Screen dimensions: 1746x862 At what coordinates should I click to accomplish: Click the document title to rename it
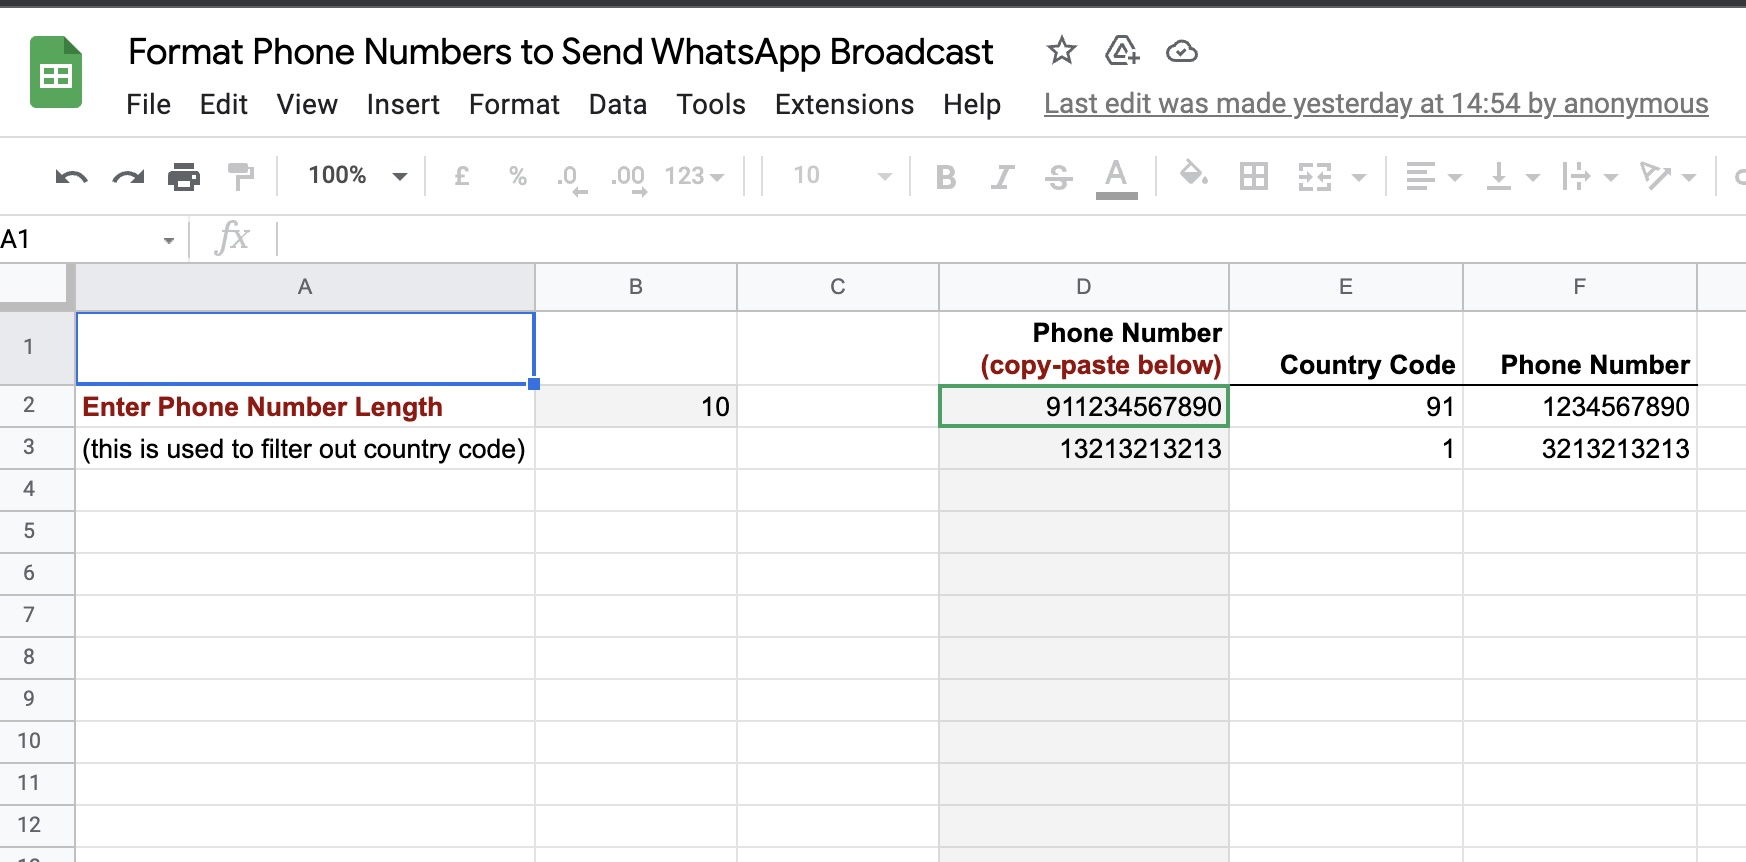pos(561,51)
